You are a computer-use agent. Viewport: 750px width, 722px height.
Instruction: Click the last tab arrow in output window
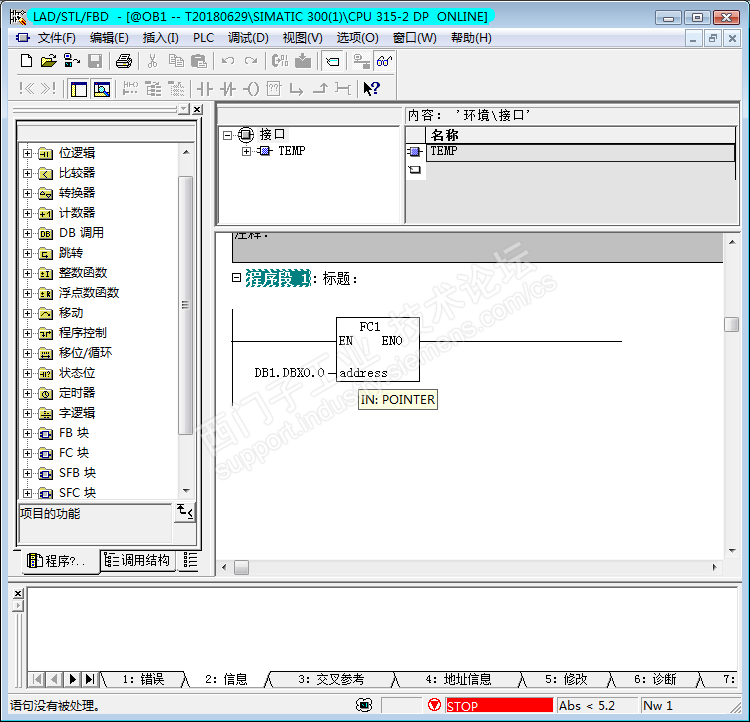89,679
